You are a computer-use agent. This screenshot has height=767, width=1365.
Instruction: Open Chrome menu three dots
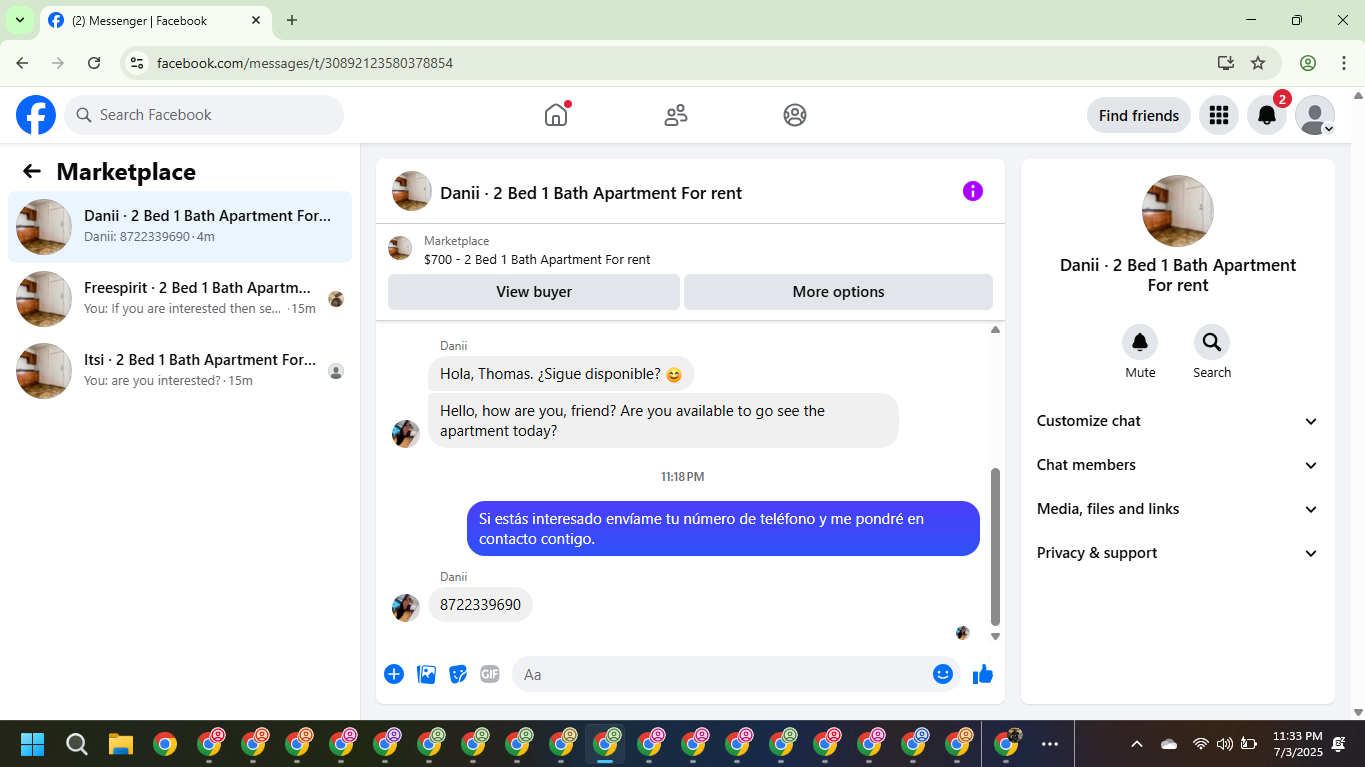tap(1343, 63)
